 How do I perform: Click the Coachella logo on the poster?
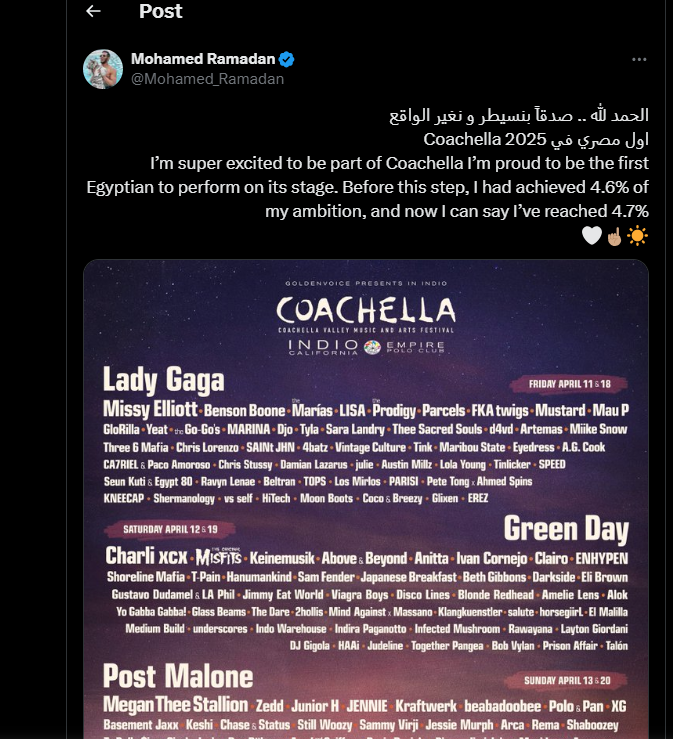(x=365, y=309)
